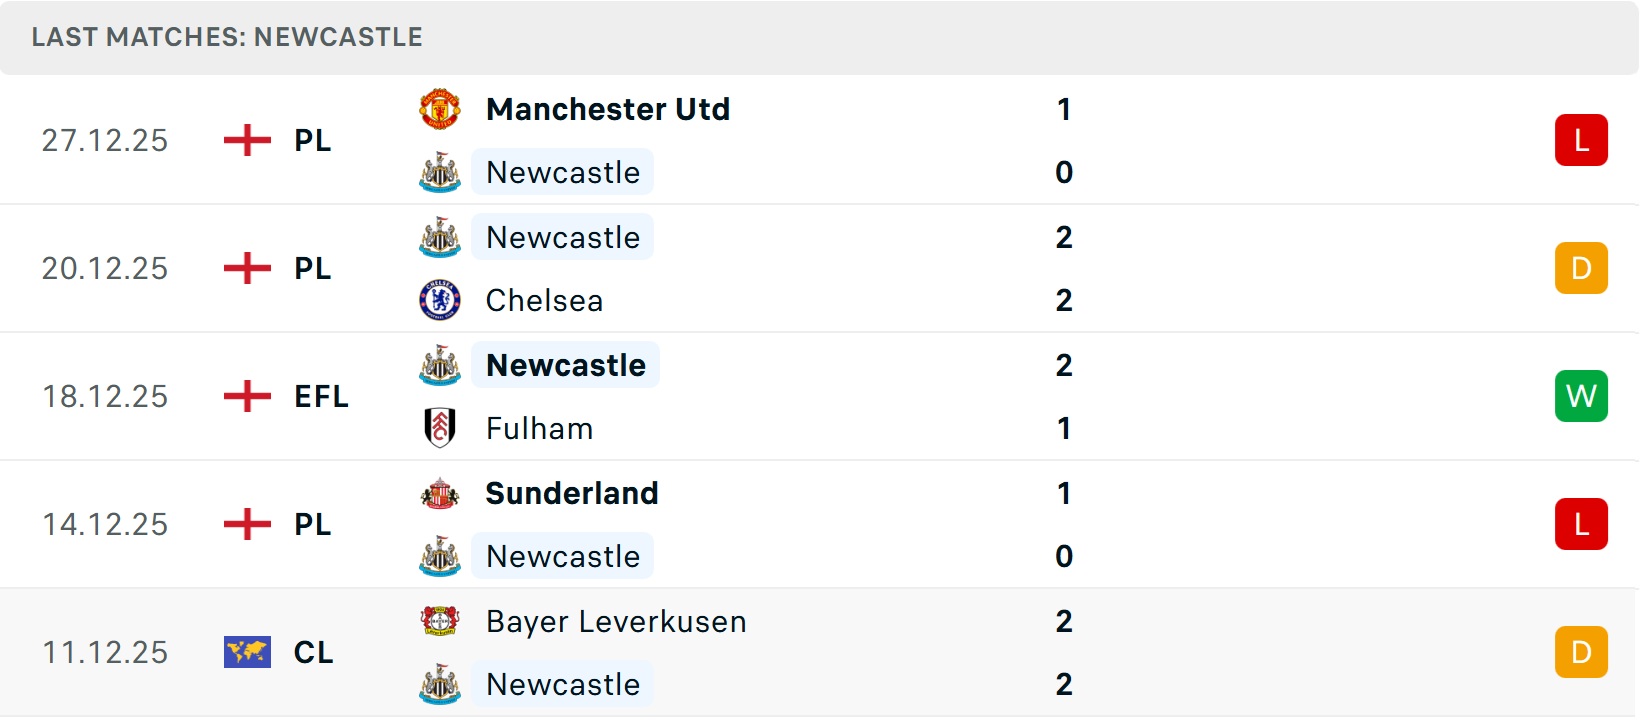Open the red L badge for 27.12.25

1580,140
